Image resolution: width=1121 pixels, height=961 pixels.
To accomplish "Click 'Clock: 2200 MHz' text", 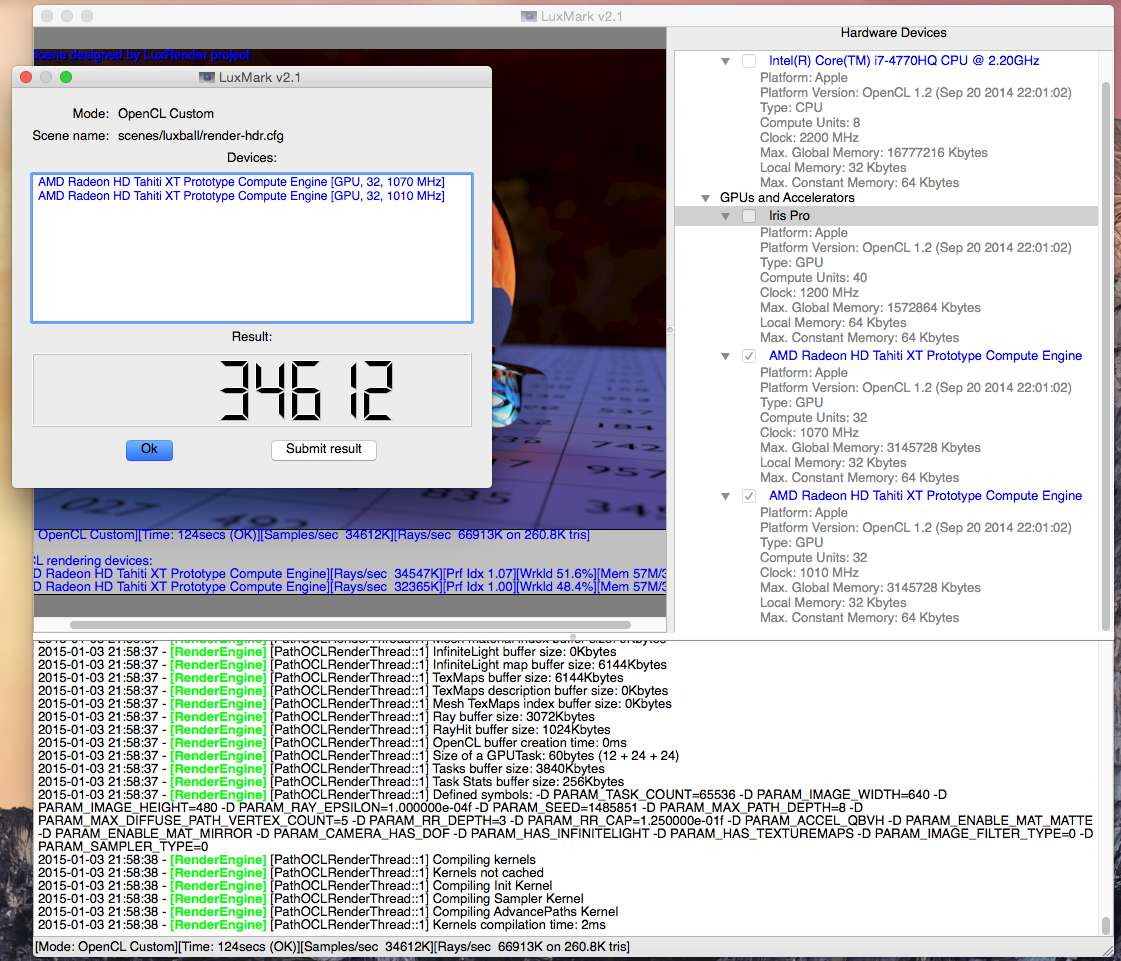I will tap(809, 138).
